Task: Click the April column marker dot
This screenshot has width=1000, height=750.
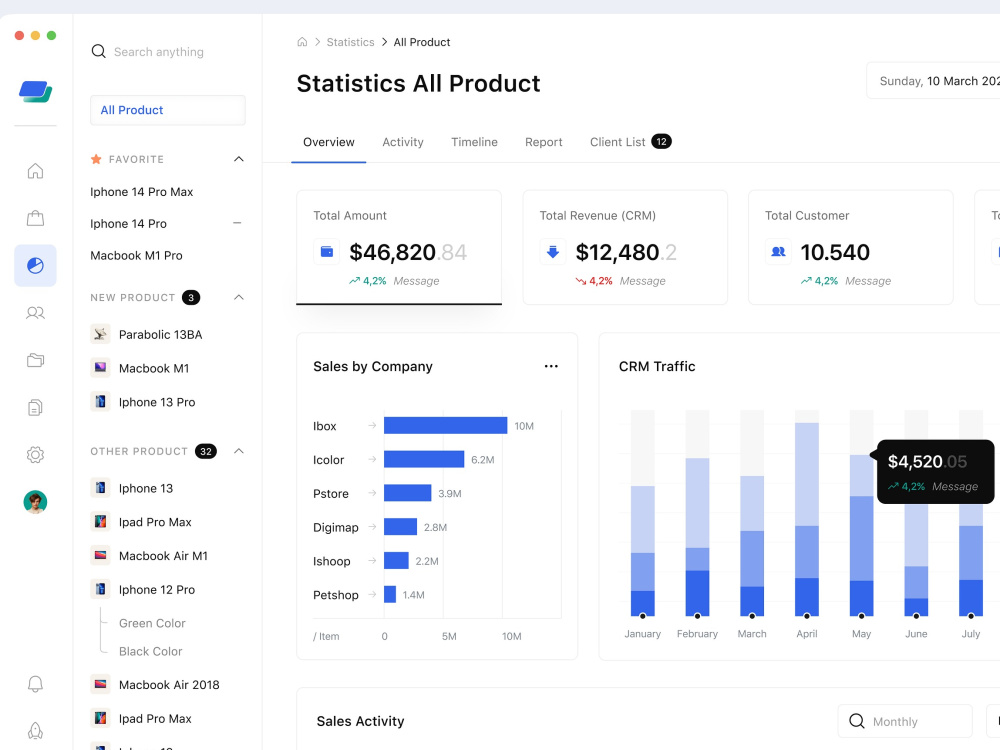Action: point(807,616)
